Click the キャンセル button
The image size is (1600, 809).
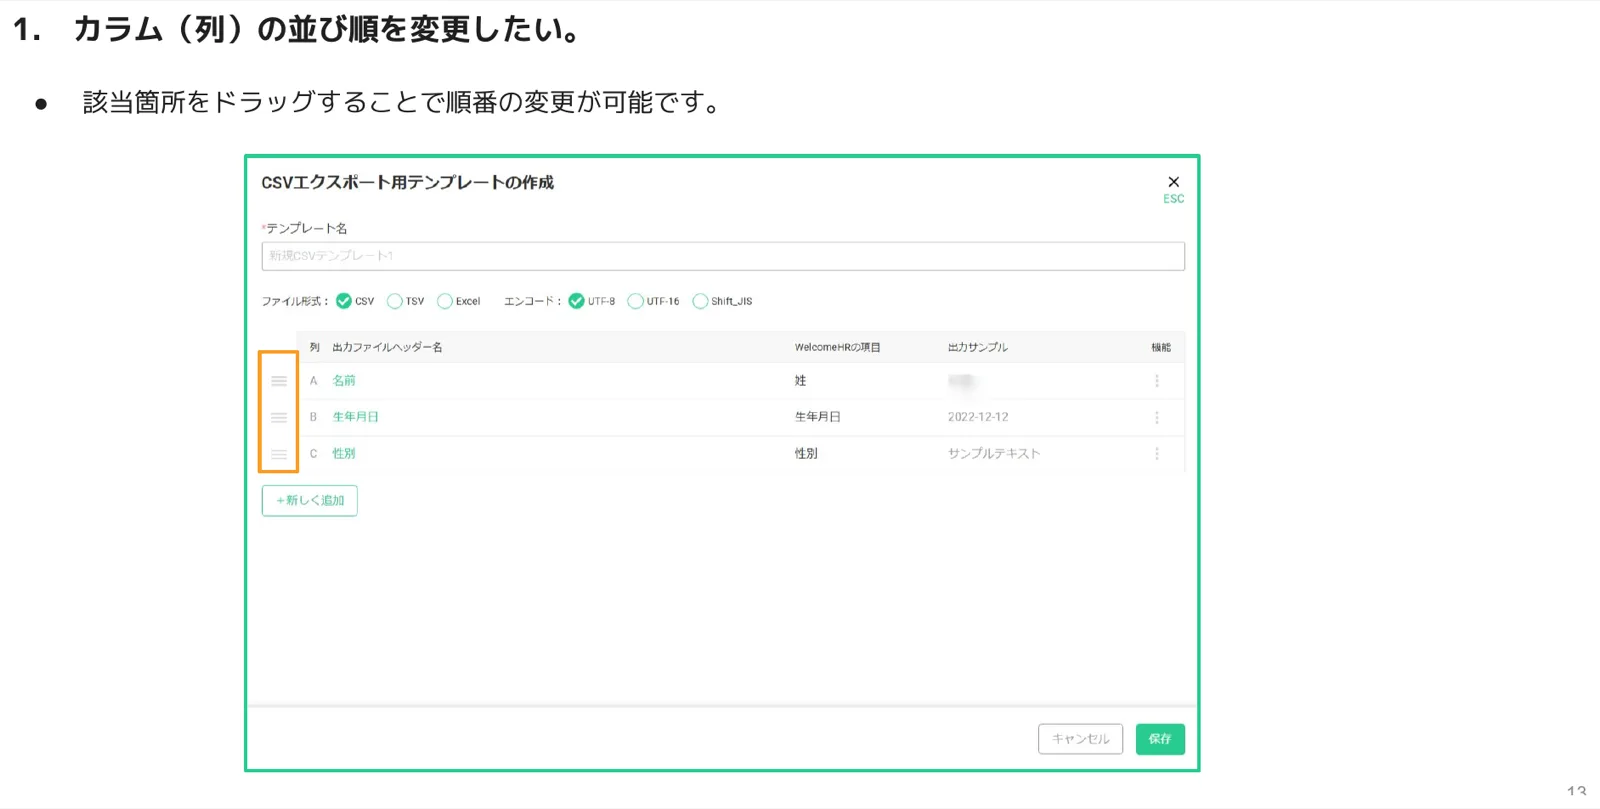[x=1080, y=739]
